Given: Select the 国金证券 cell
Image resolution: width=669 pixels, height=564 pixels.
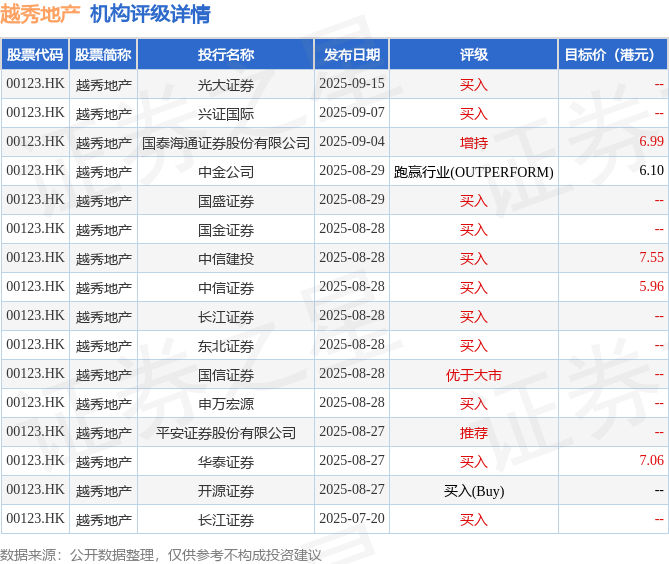Looking at the screenshot, I should [226, 230].
